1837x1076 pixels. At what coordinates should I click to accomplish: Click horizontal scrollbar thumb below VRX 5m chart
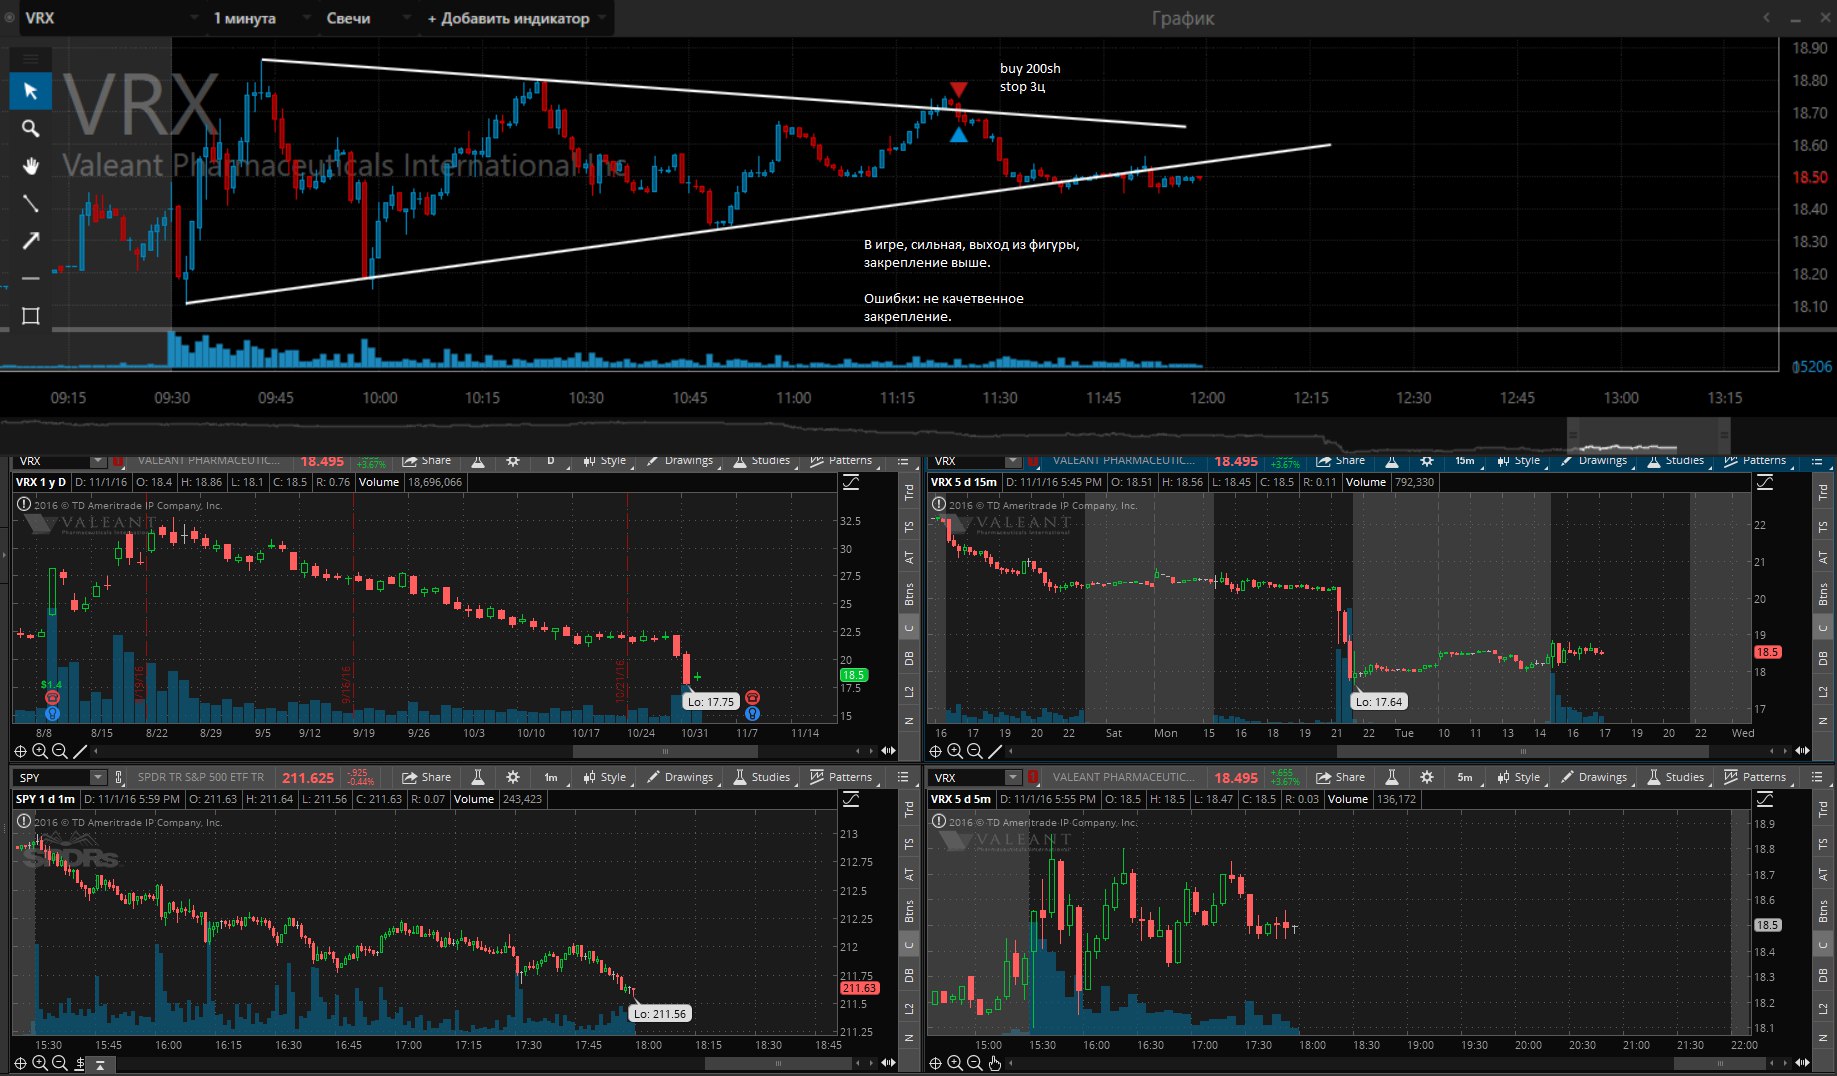(1719, 1063)
